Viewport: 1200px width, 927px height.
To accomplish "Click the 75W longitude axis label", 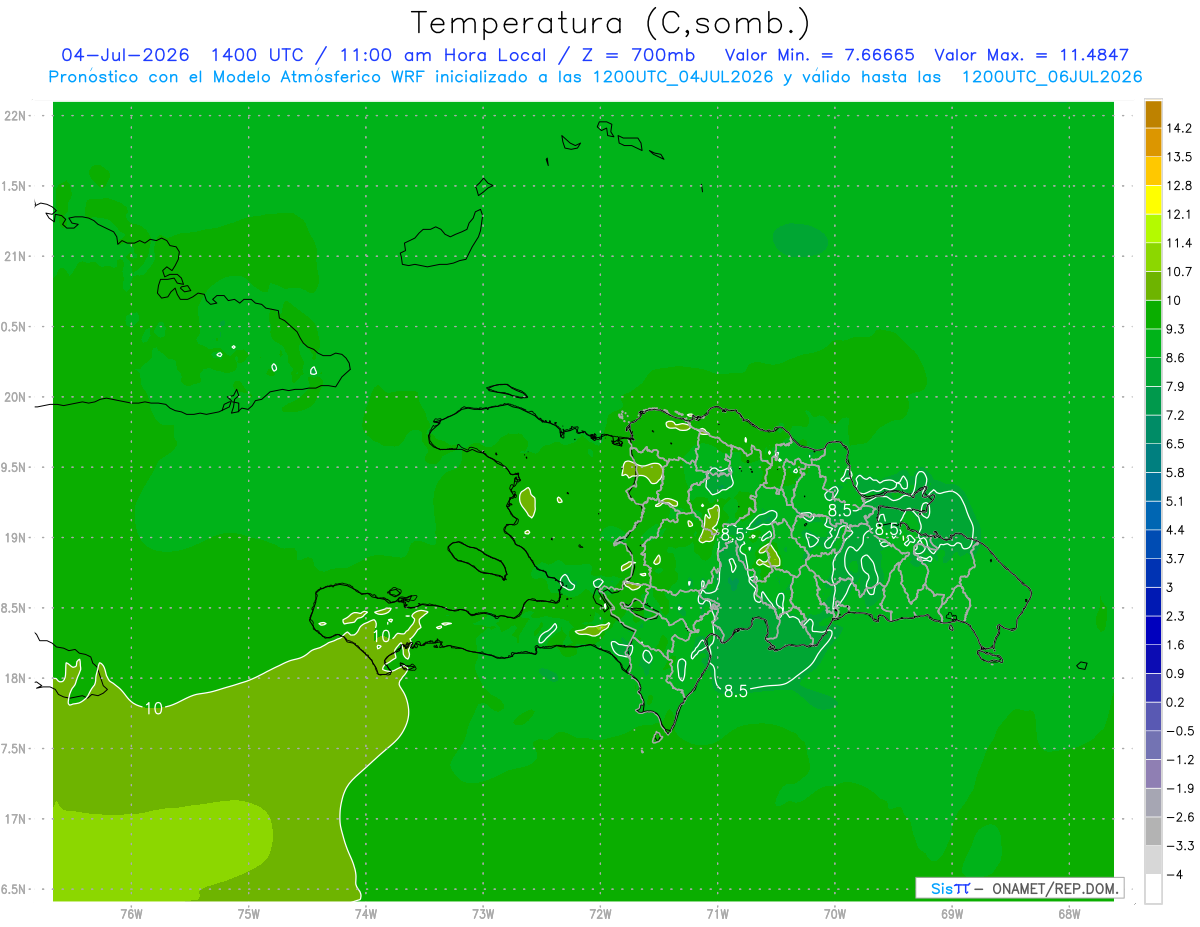I will coord(249,914).
